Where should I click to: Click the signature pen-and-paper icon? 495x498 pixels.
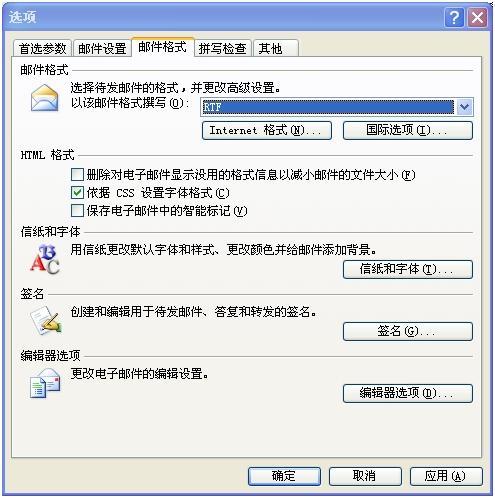pyautogui.click(x=46, y=320)
